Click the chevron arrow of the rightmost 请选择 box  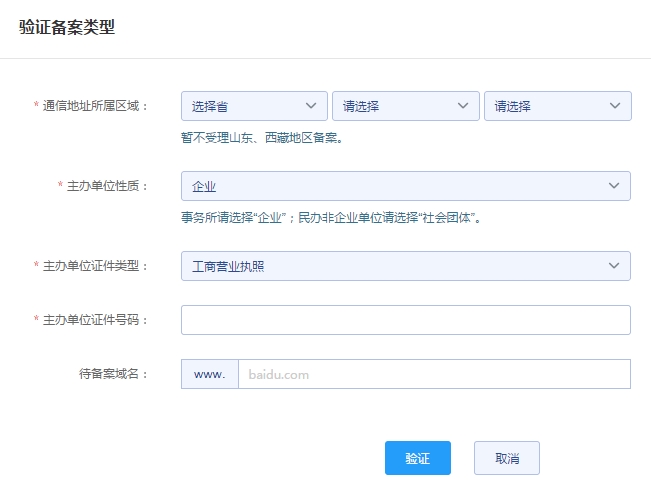614,106
